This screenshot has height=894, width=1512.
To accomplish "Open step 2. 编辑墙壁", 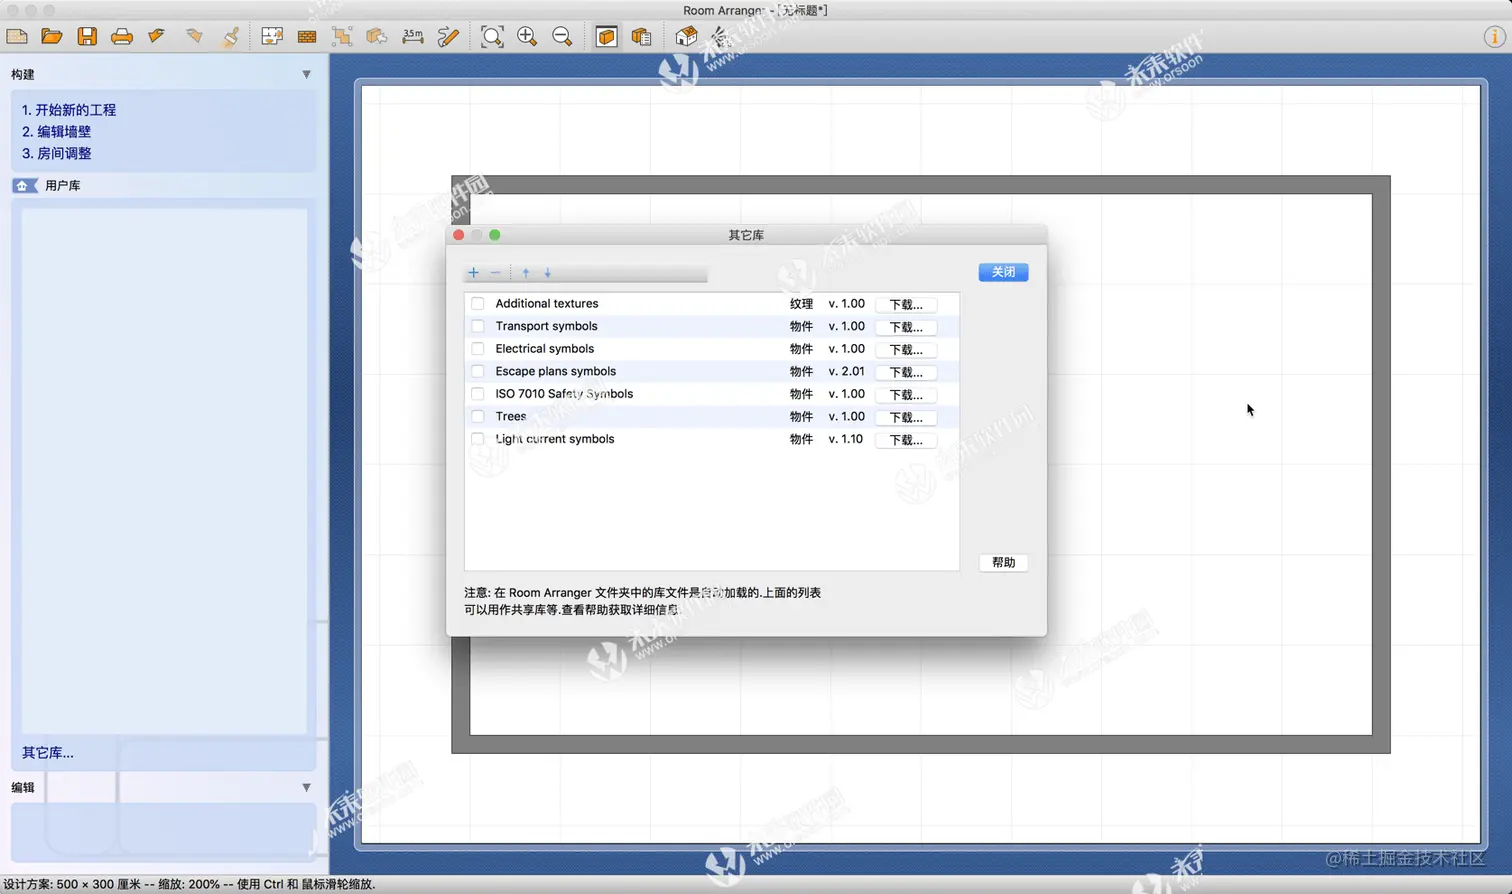I will coord(56,132).
